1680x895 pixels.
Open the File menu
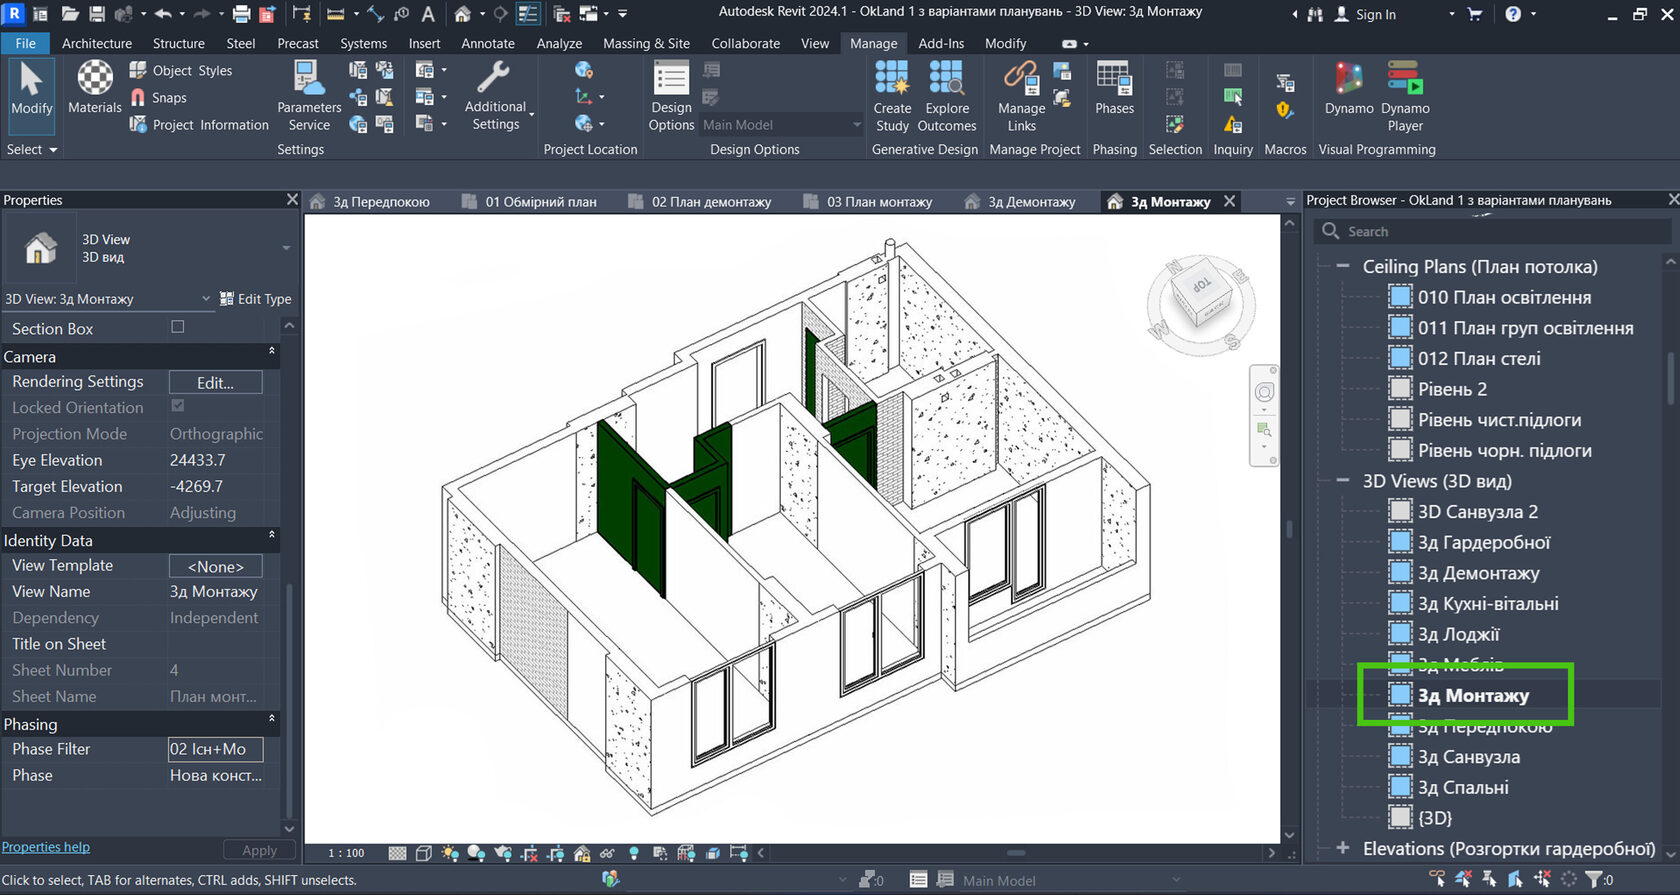(x=25, y=43)
